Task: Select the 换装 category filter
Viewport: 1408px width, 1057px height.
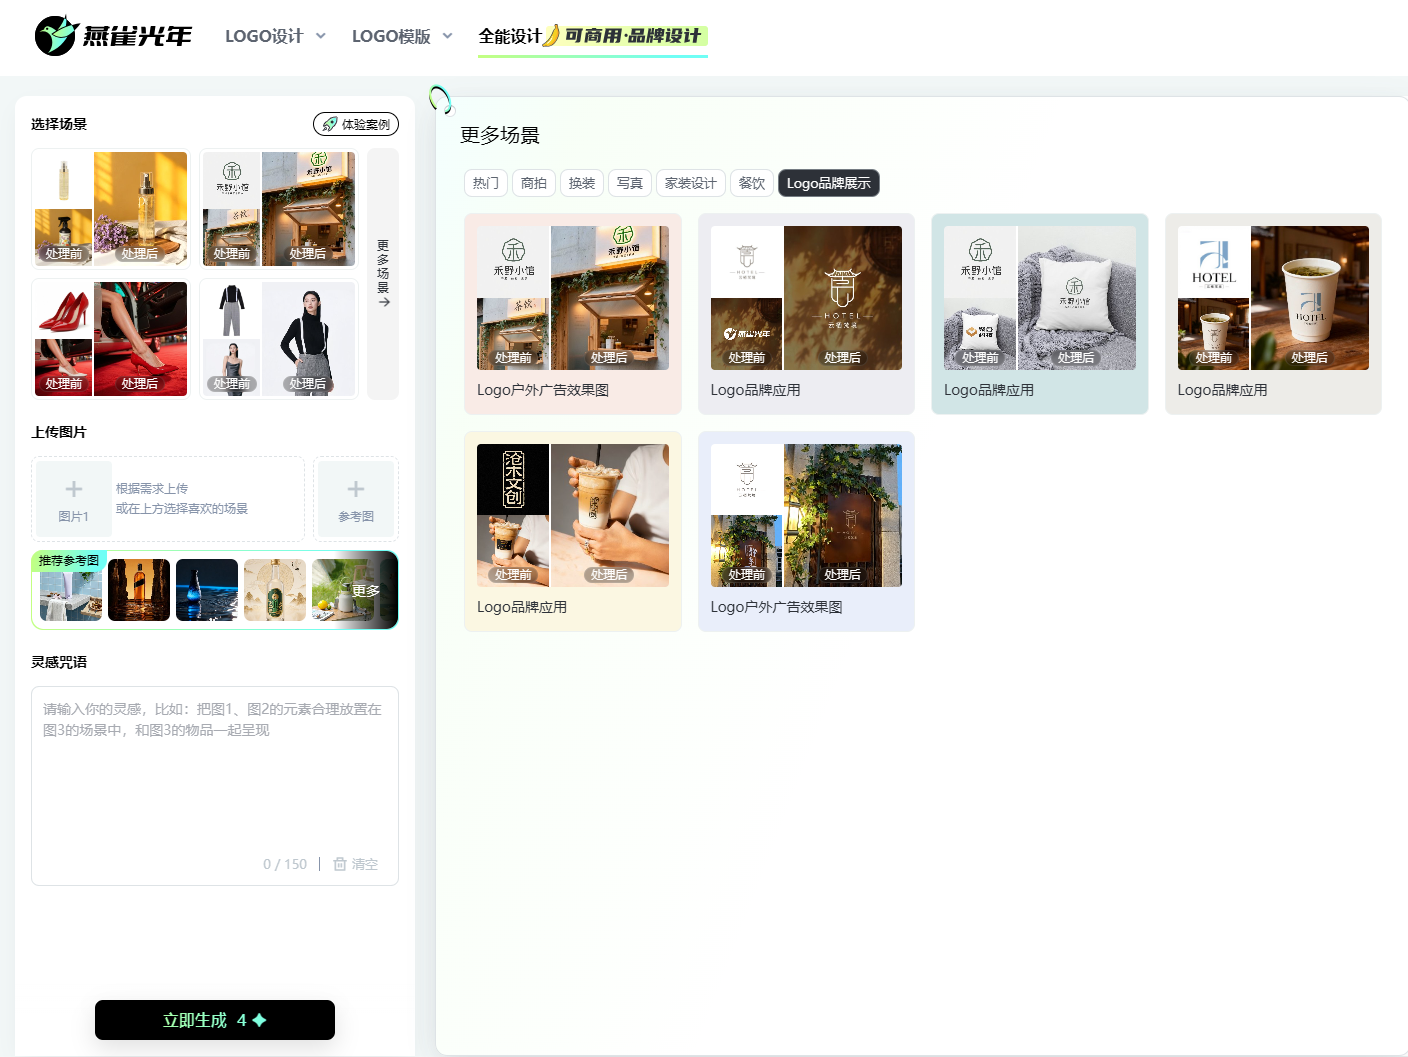Action: point(582,183)
